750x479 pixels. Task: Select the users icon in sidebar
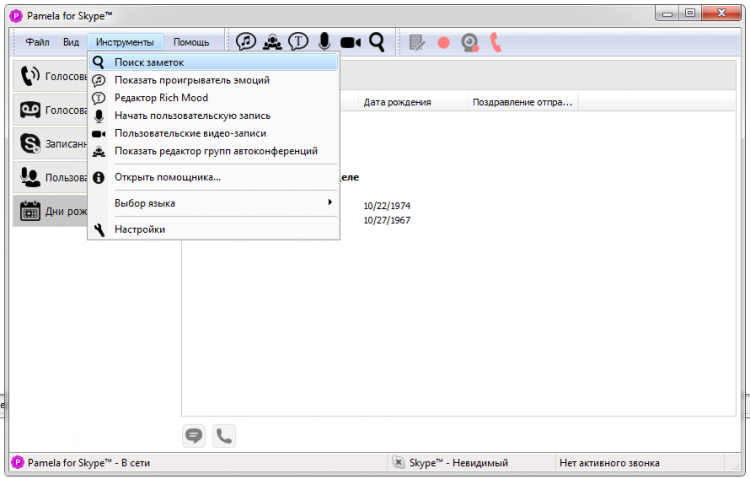point(30,178)
